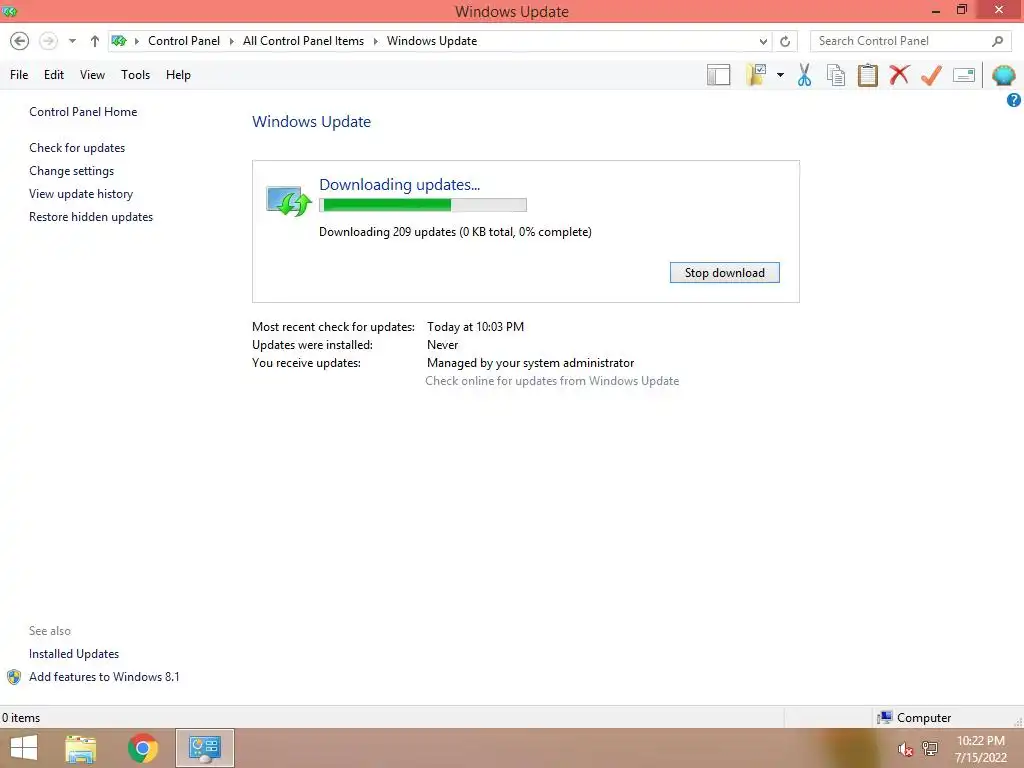Click the shield icon beside Add features
The height and width of the screenshot is (768, 1024).
(x=14, y=677)
